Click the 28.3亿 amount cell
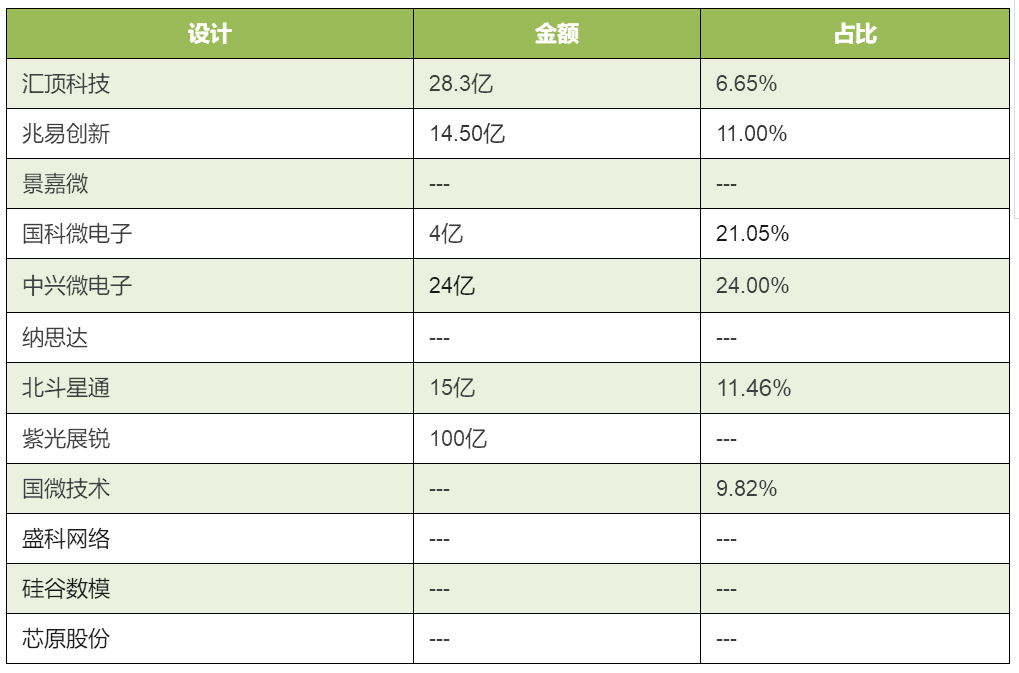 point(557,84)
